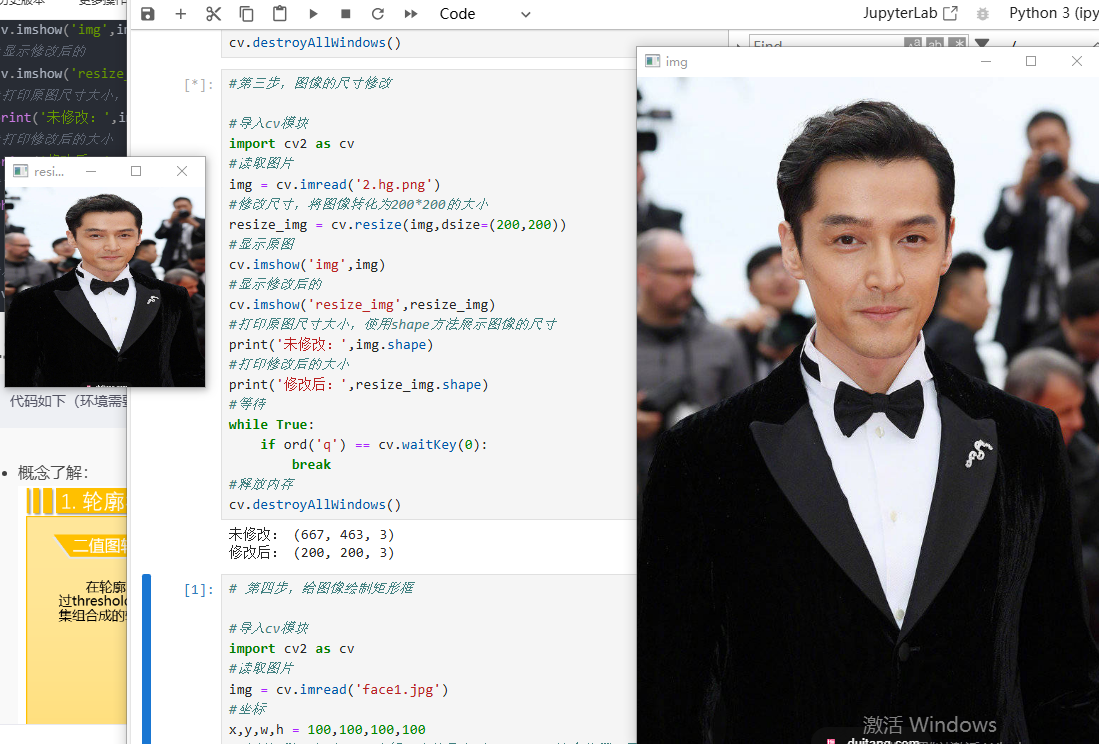
Task: Click the cv.imshow('img',img) line
Action: click(x=307, y=265)
